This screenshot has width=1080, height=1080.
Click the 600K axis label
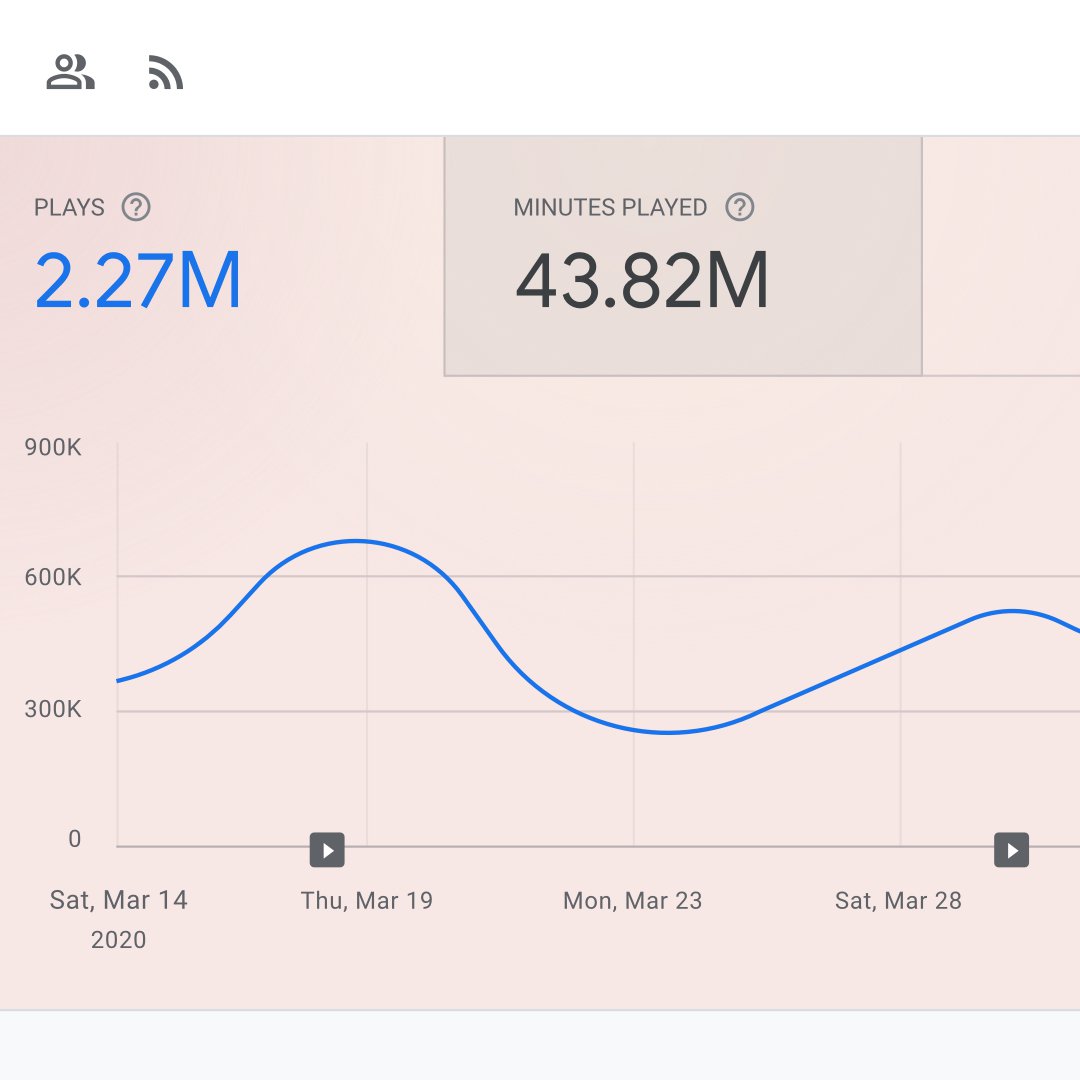53,577
